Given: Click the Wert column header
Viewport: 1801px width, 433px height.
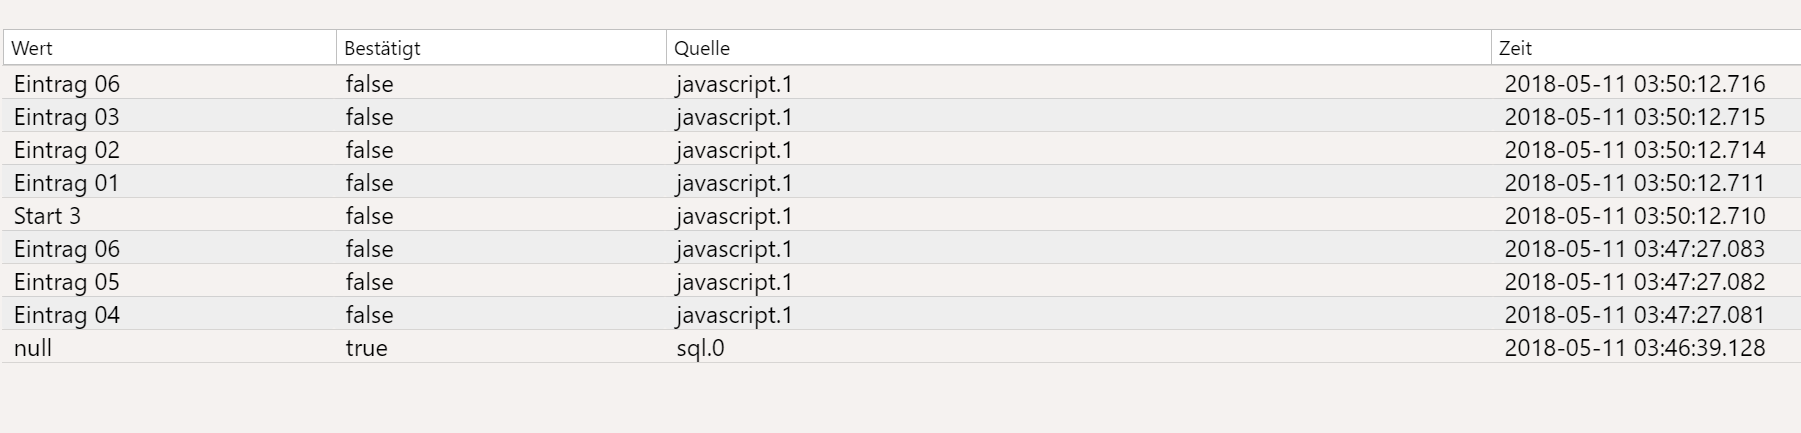Looking at the screenshot, I should click(169, 48).
